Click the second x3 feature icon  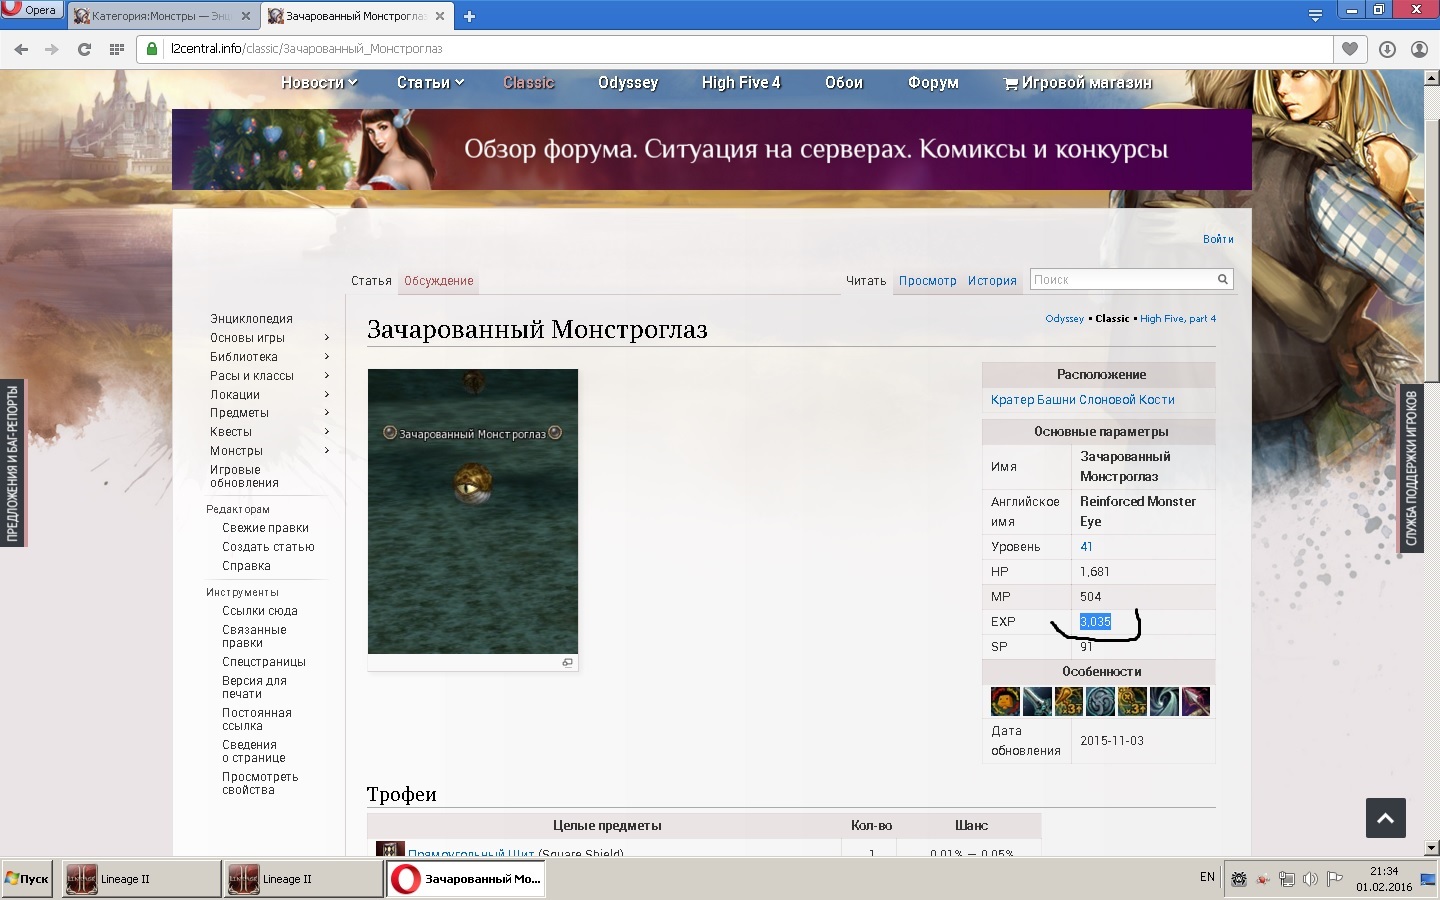[x=1132, y=701]
